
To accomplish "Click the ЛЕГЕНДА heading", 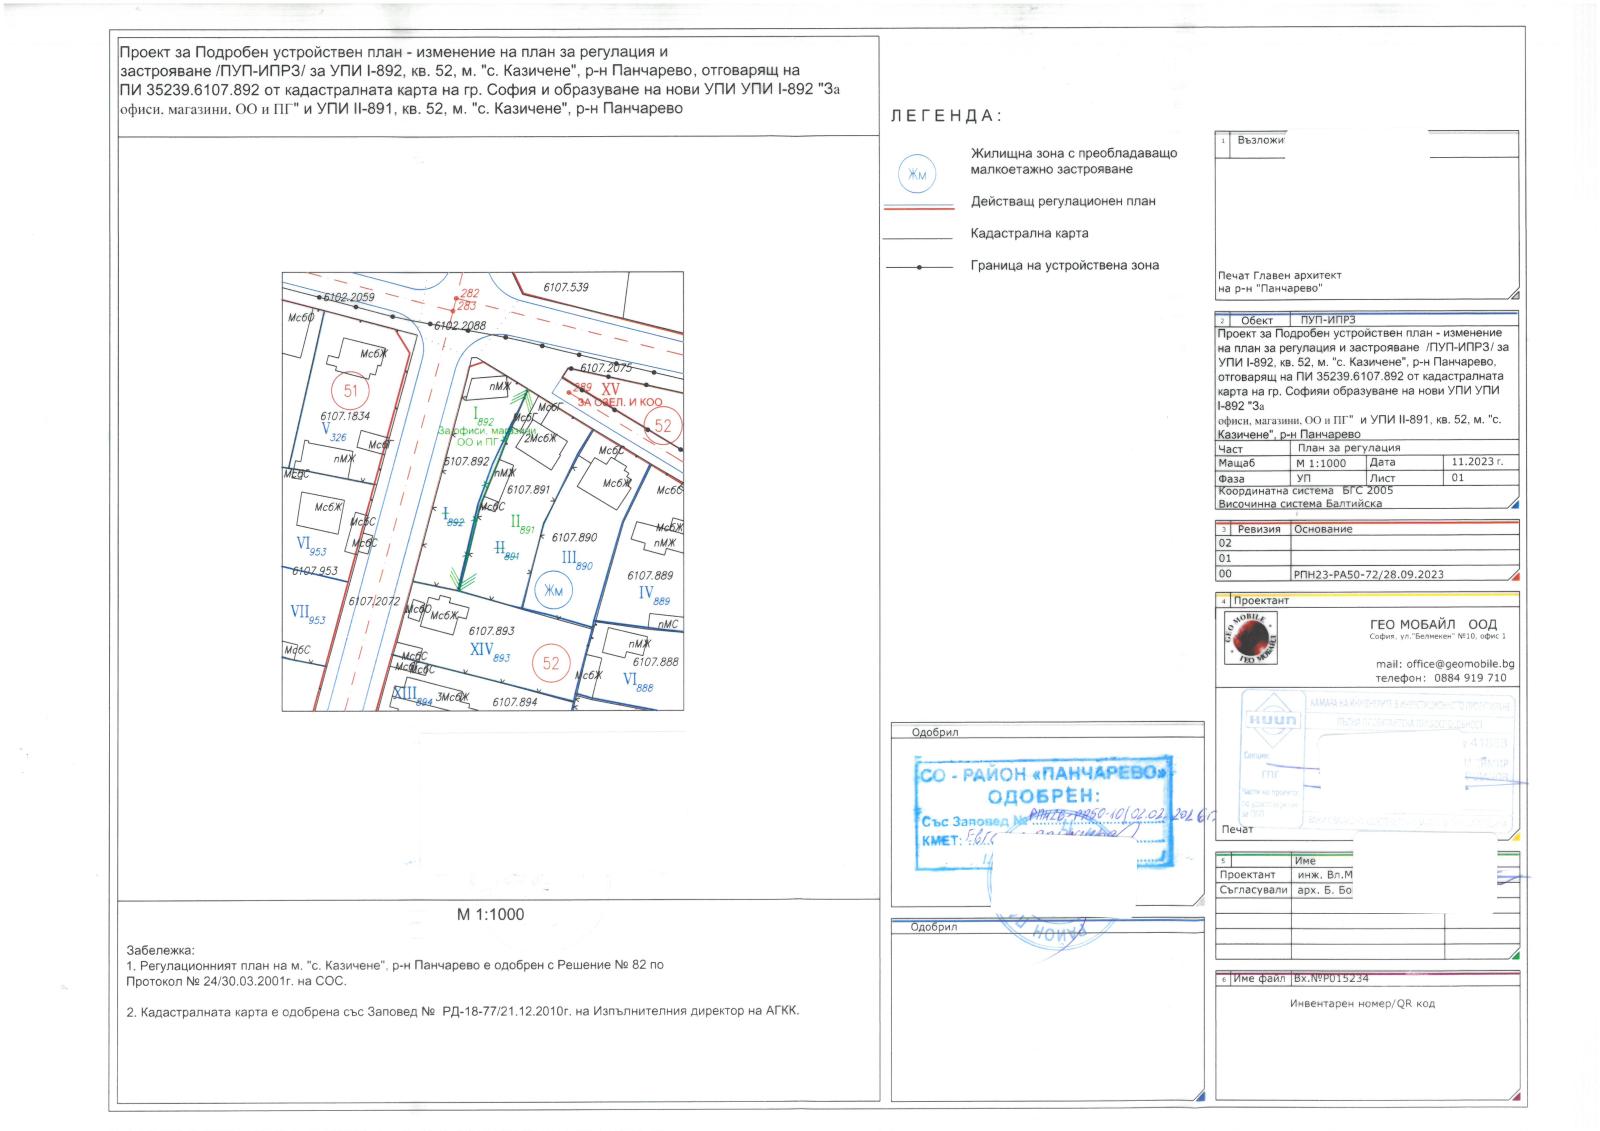I will pos(945,116).
